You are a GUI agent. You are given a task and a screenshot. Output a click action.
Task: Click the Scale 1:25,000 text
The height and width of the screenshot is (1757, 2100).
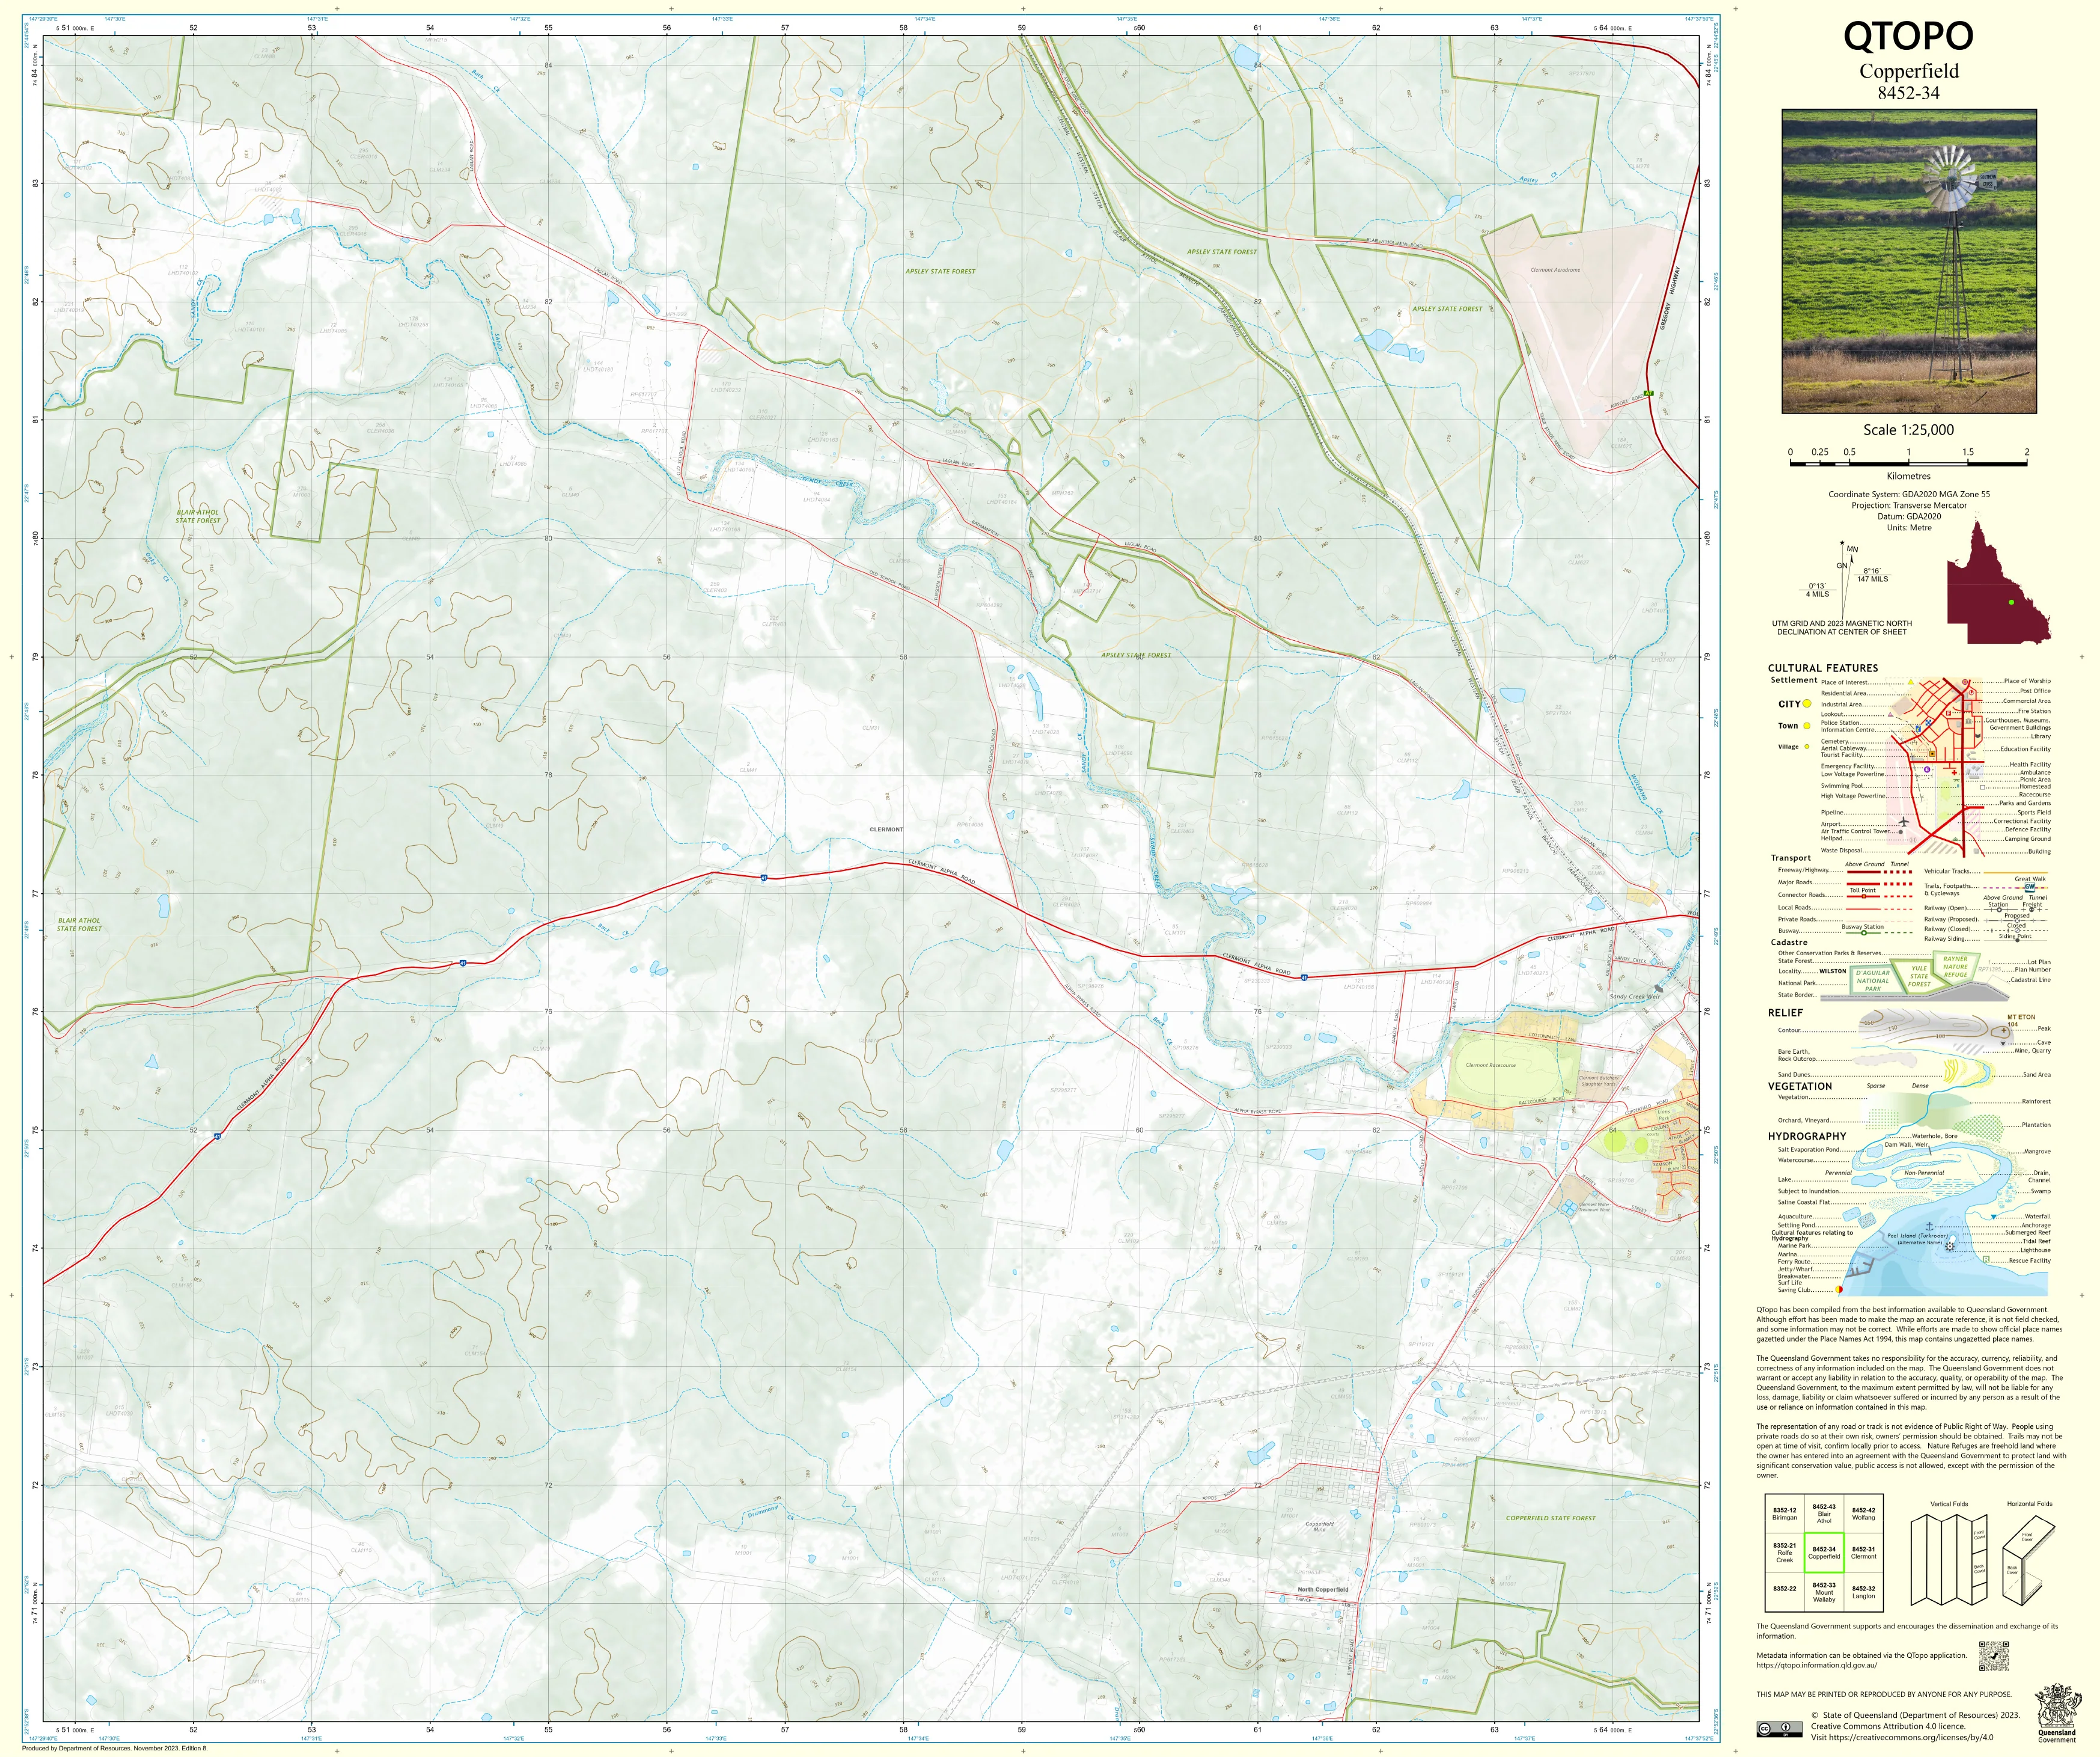pyautogui.click(x=1908, y=430)
